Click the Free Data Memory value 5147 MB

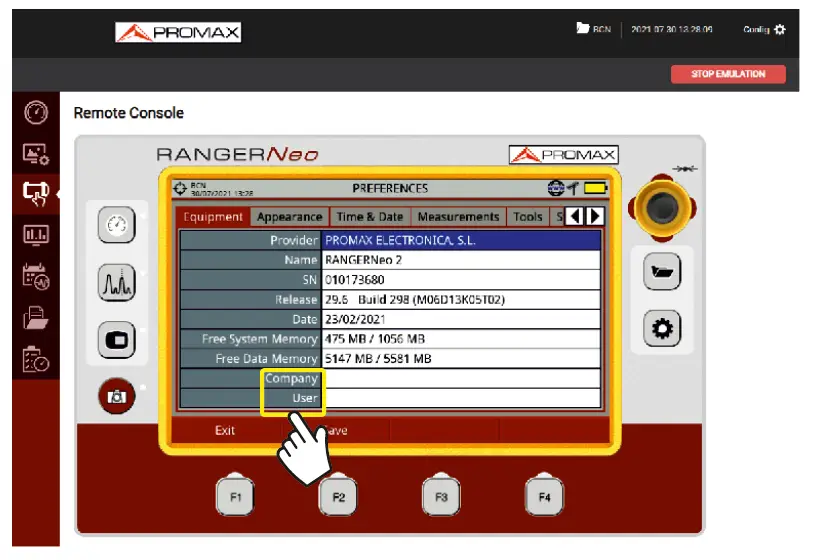click(461, 359)
